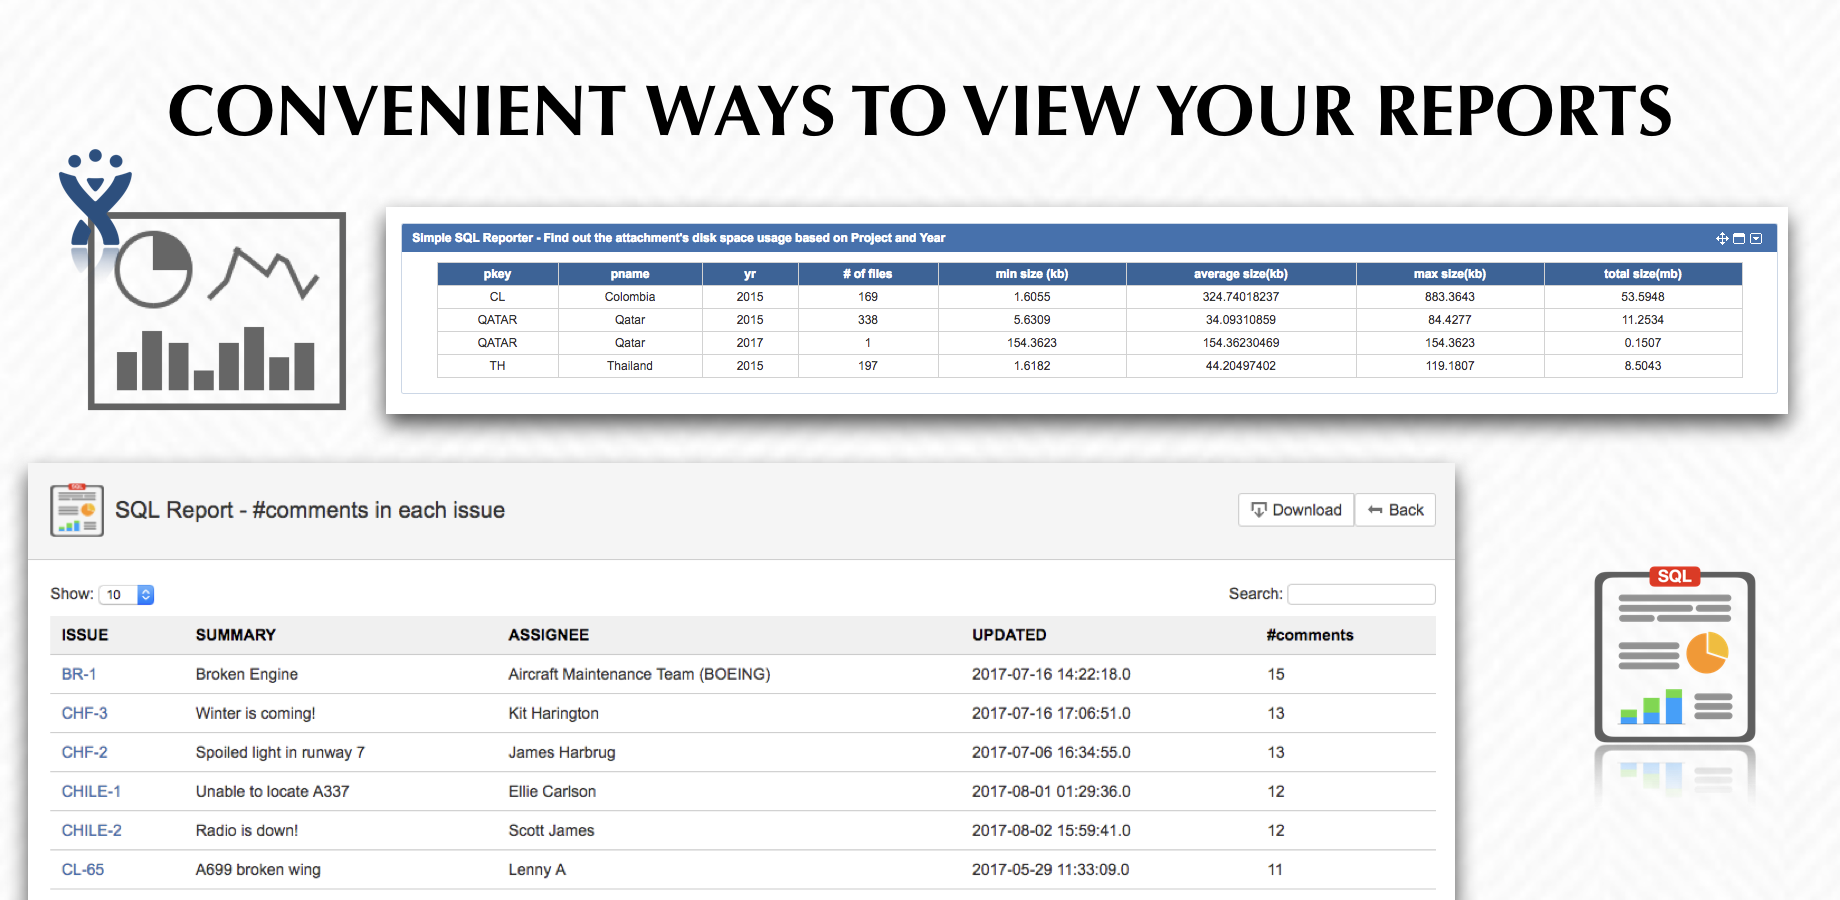Open the Show entries count dropdown
The width and height of the screenshot is (1840, 900).
(126, 594)
